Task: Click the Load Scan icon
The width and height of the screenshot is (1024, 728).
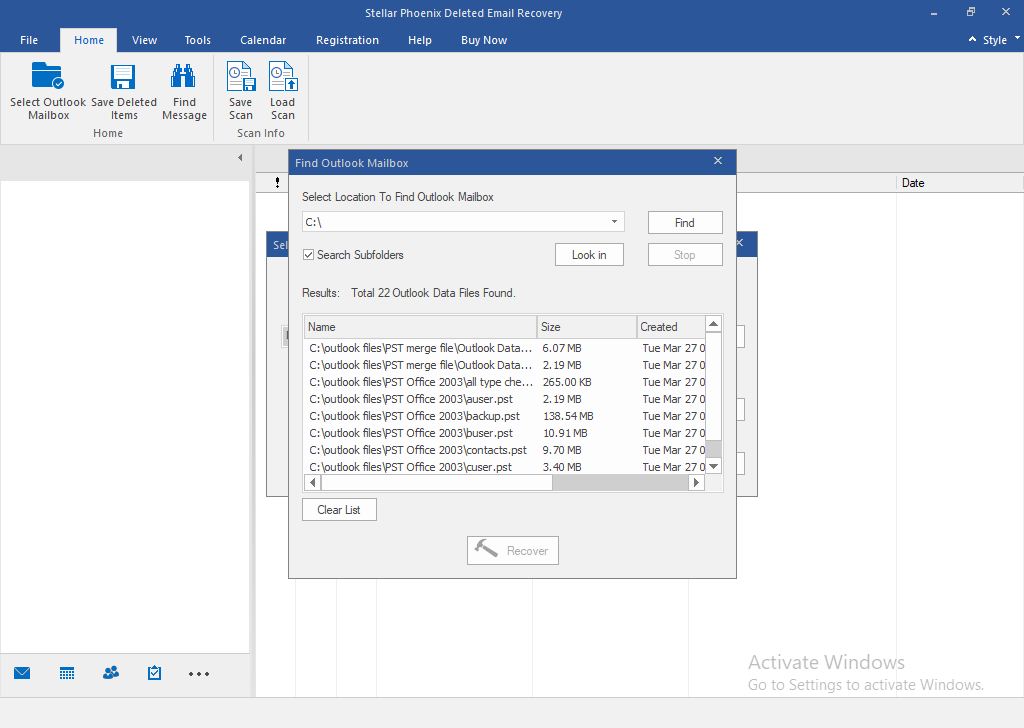Action: tap(283, 76)
